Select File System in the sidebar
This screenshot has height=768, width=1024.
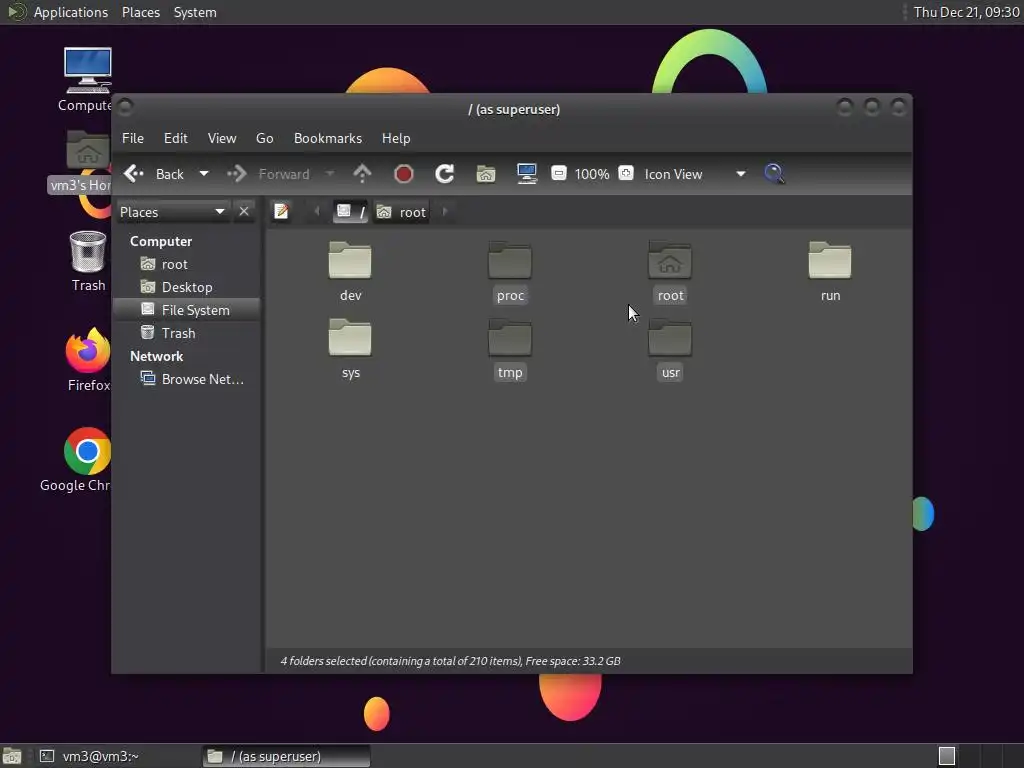[187, 310]
